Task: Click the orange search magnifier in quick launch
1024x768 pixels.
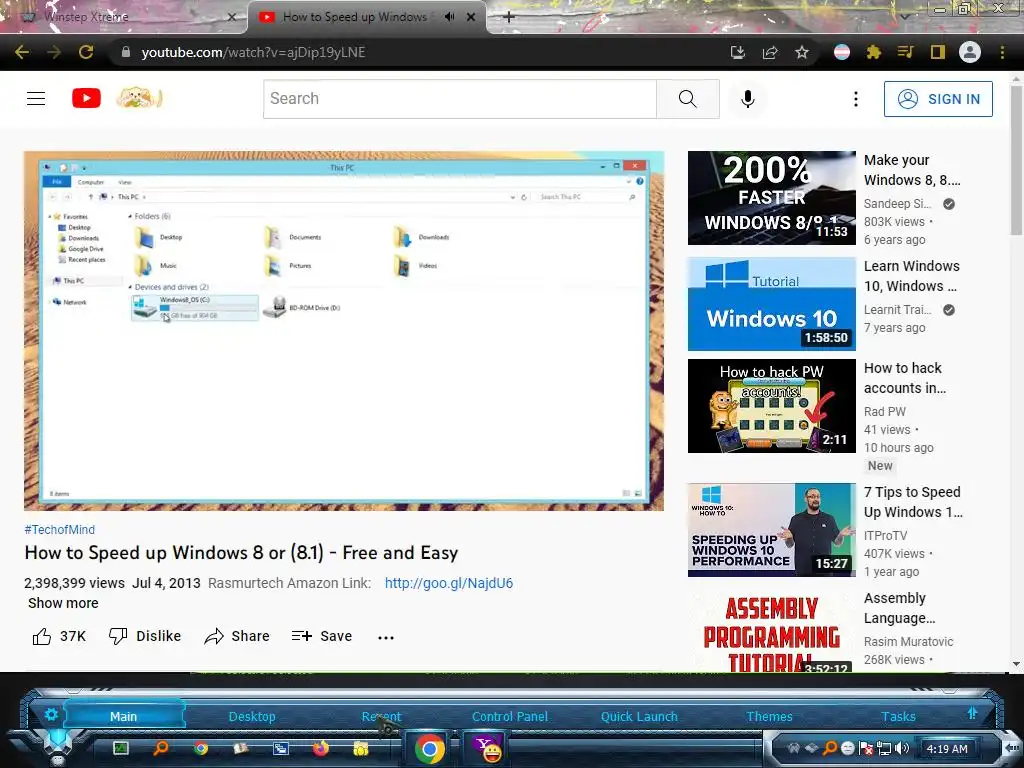Action: pos(161,748)
